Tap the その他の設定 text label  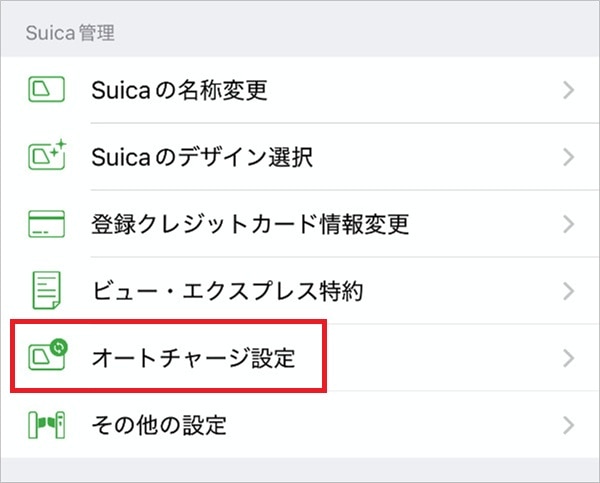click(159, 424)
